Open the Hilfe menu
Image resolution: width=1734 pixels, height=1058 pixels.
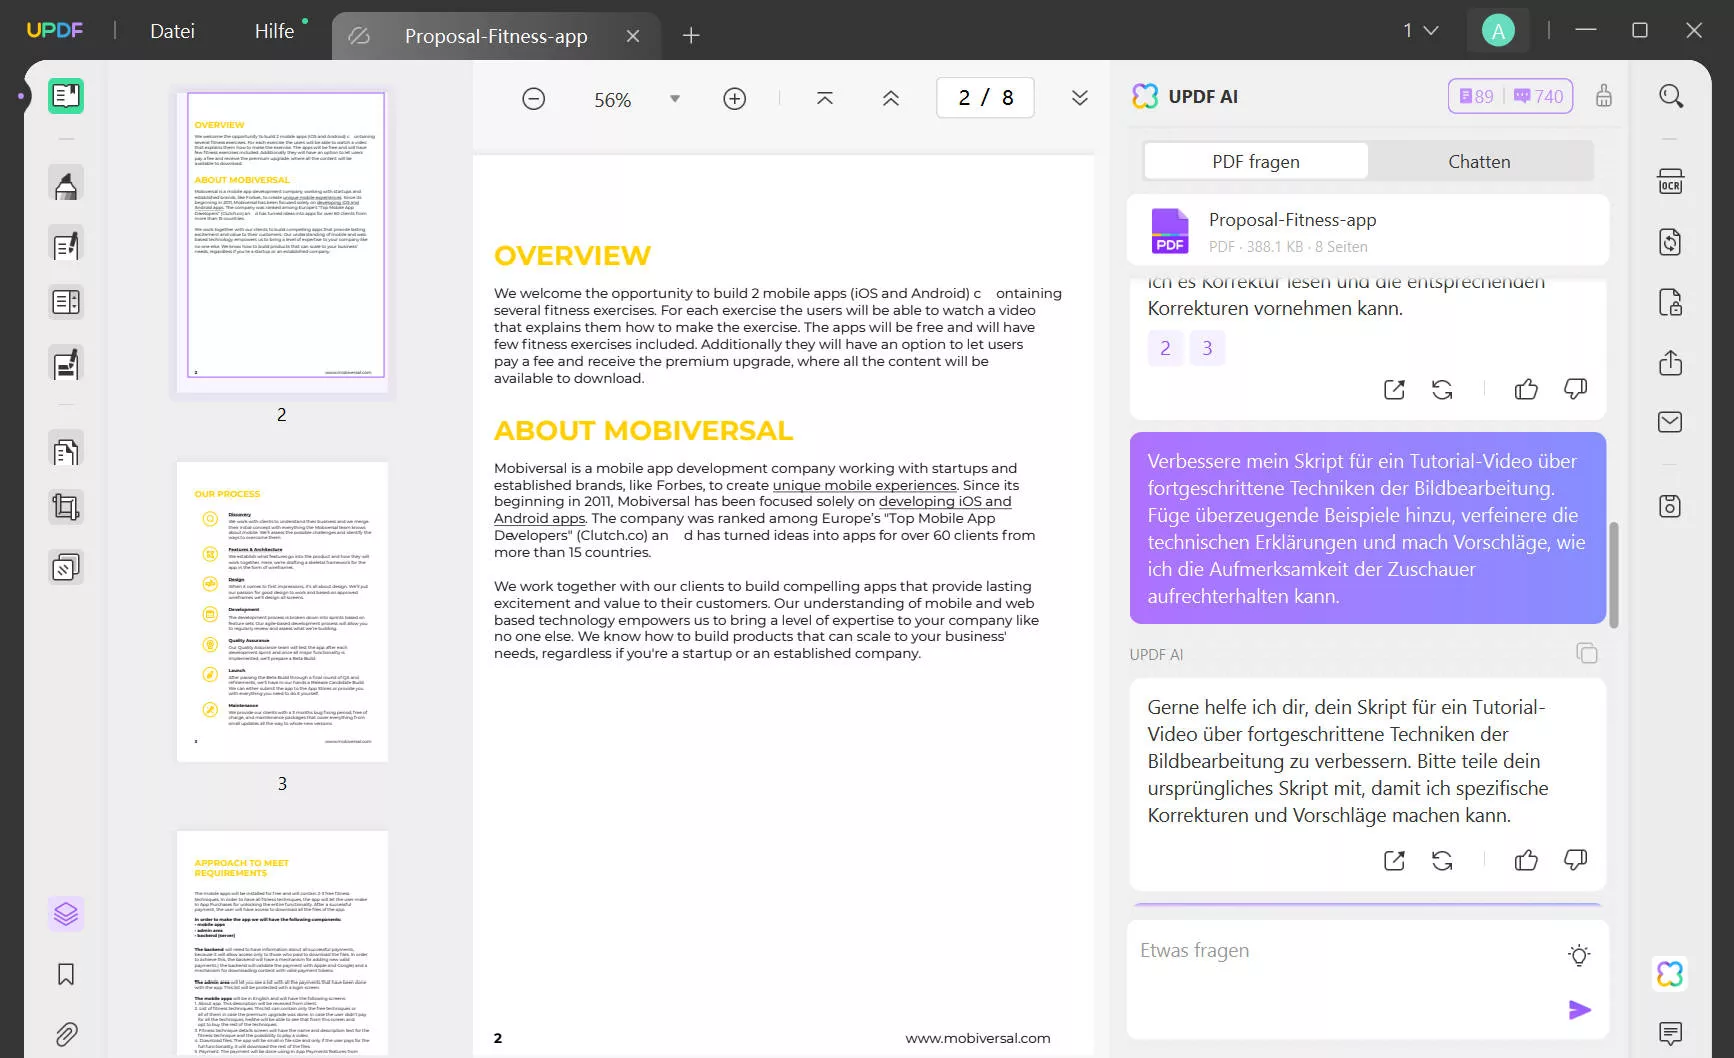coord(274,31)
